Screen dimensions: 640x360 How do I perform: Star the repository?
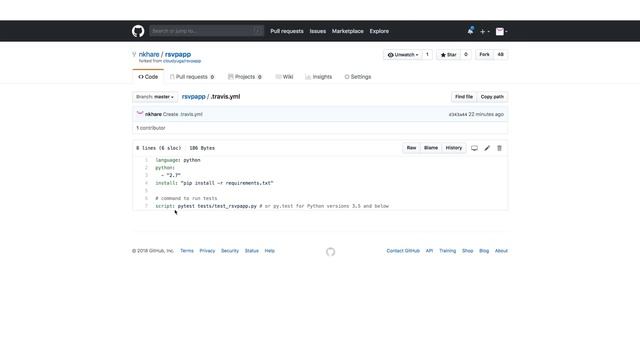point(448,55)
